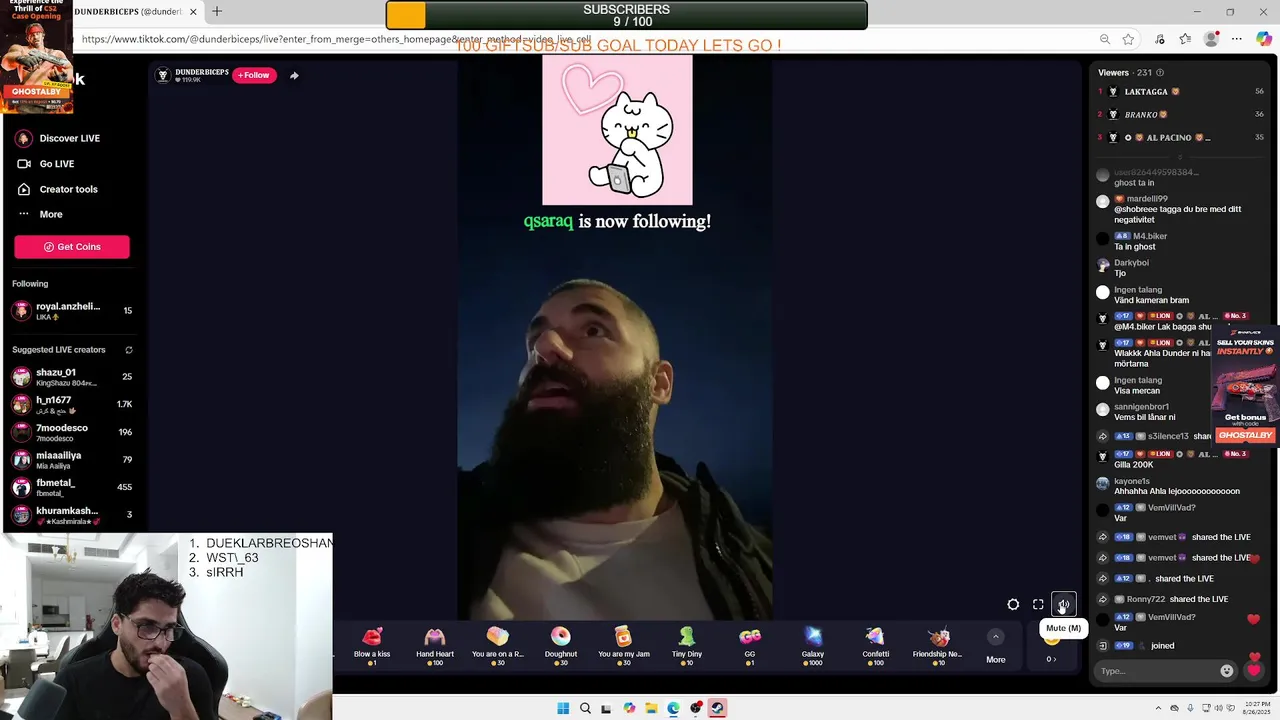Screen dimensions: 1280x720
Task: Tap the heart like button in chat
Action: (1254, 671)
